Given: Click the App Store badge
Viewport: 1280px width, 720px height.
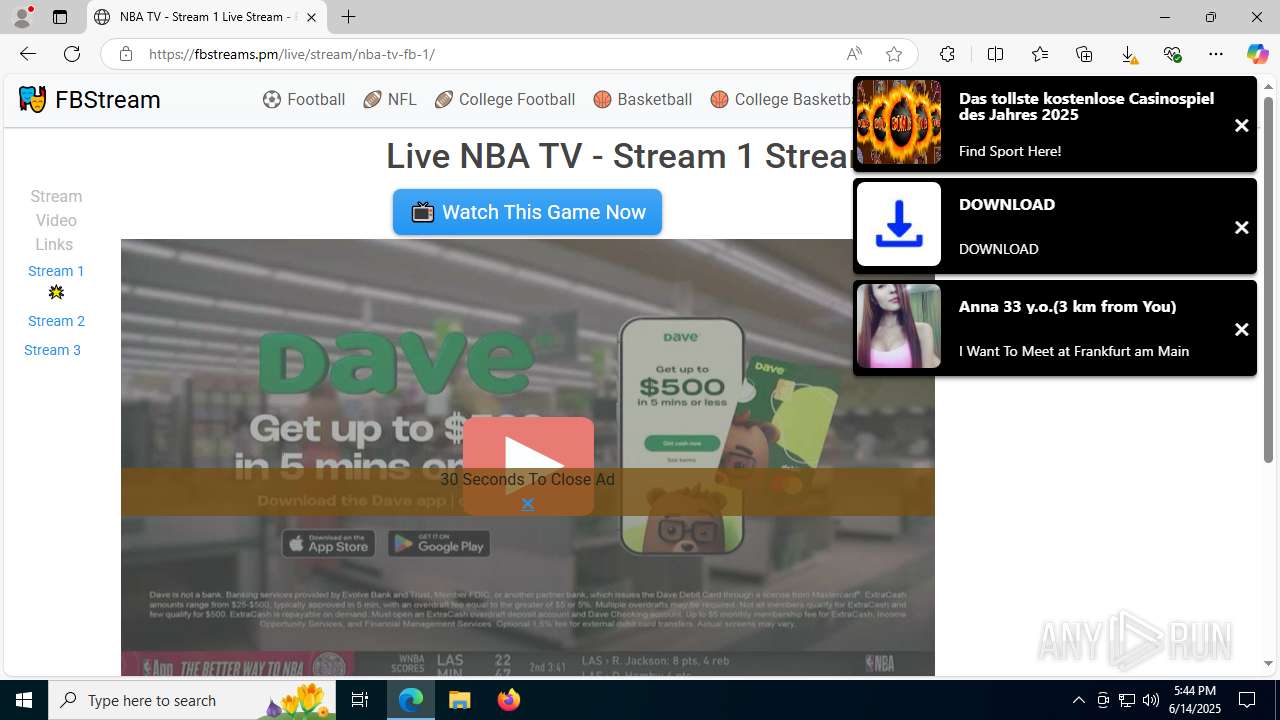Looking at the screenshot, I should (x=328, y=544).
